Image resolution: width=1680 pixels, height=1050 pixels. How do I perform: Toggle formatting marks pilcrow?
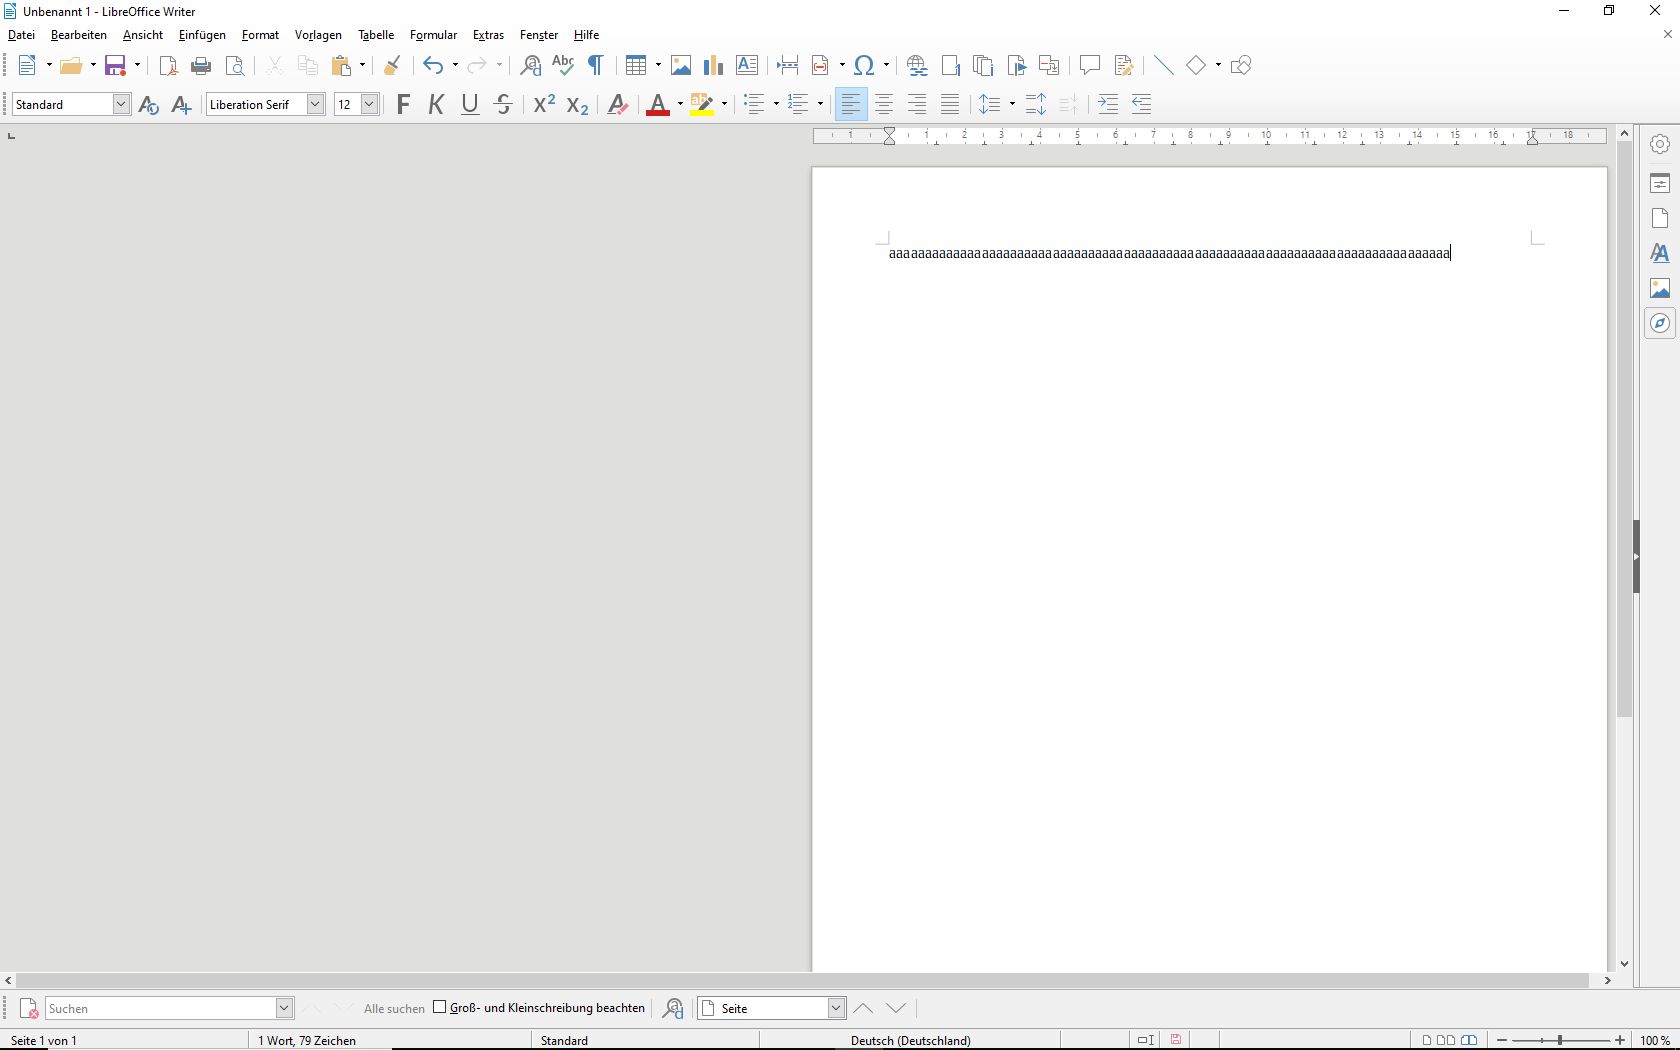(x=596, y=66)
